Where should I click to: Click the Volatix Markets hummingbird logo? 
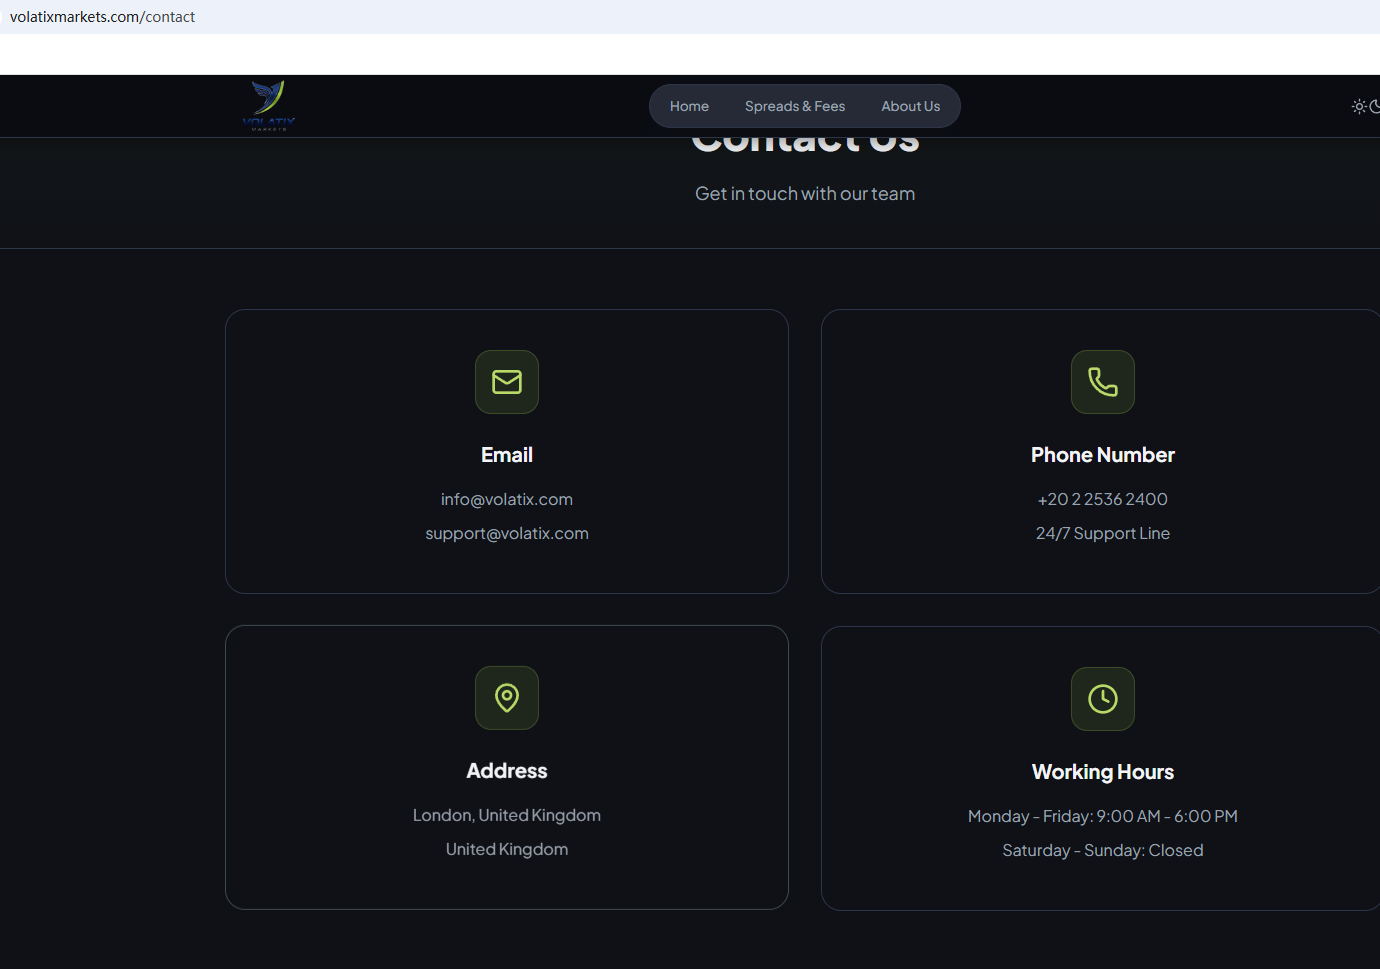pyautogui.click(x=268, y=106)
